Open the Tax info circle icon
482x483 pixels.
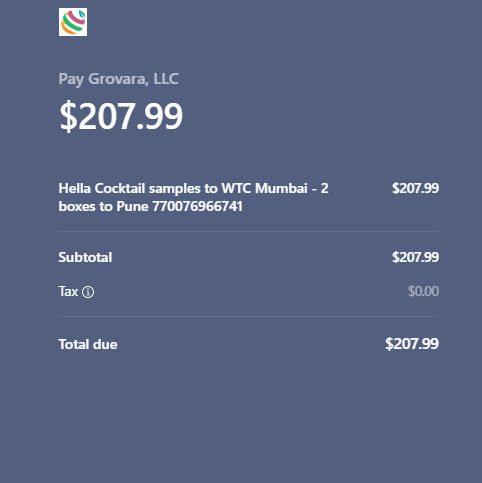tap(88, 292)
